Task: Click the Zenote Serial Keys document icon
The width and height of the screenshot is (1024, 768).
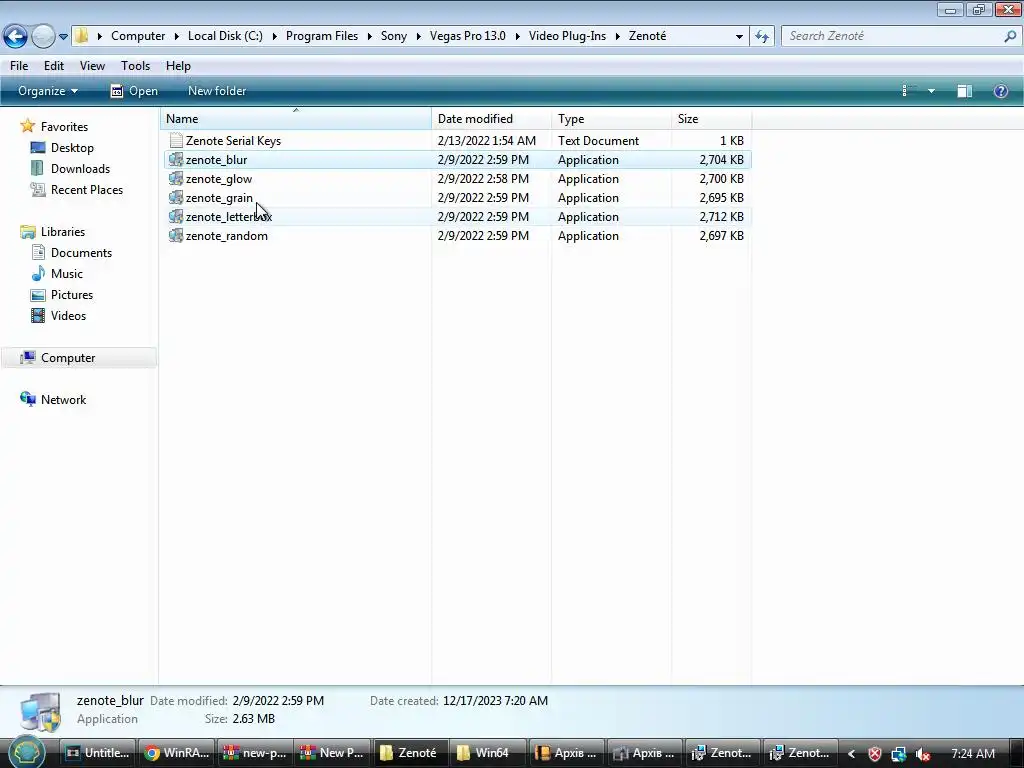Action: pyautogui.click(x=176, y=140)
